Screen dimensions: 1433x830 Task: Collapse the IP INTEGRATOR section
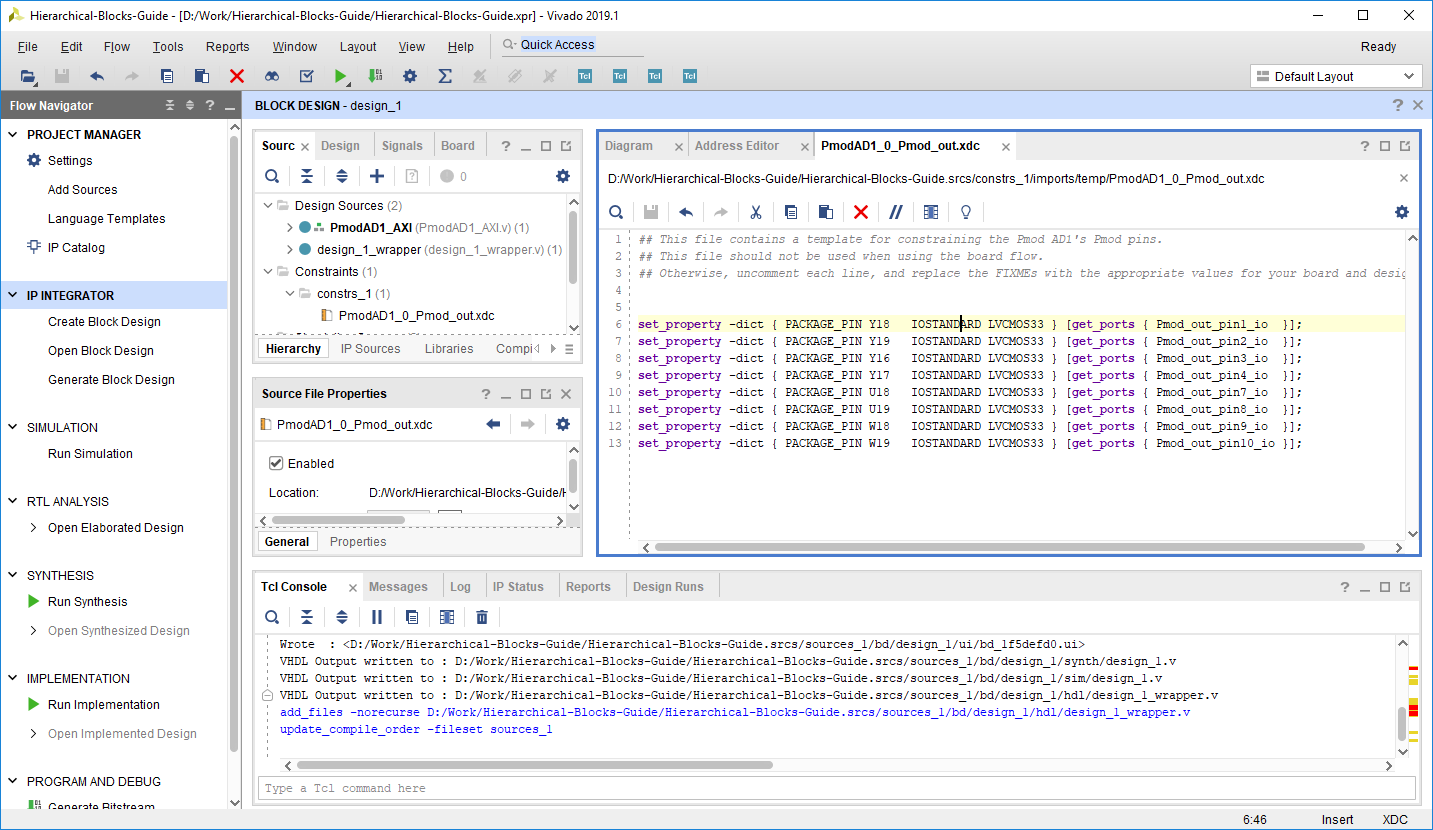pos(13,296)
